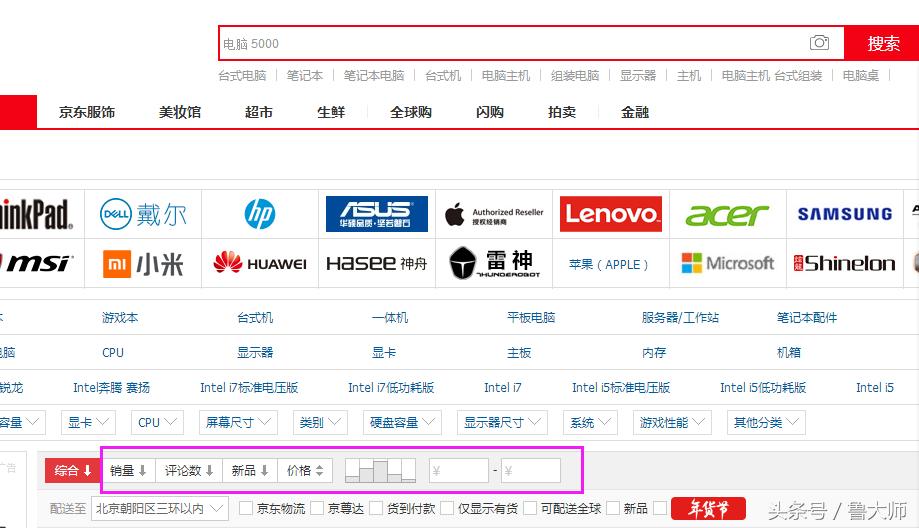Open the 硬盘容量 filter dropdown

point(402,423)
